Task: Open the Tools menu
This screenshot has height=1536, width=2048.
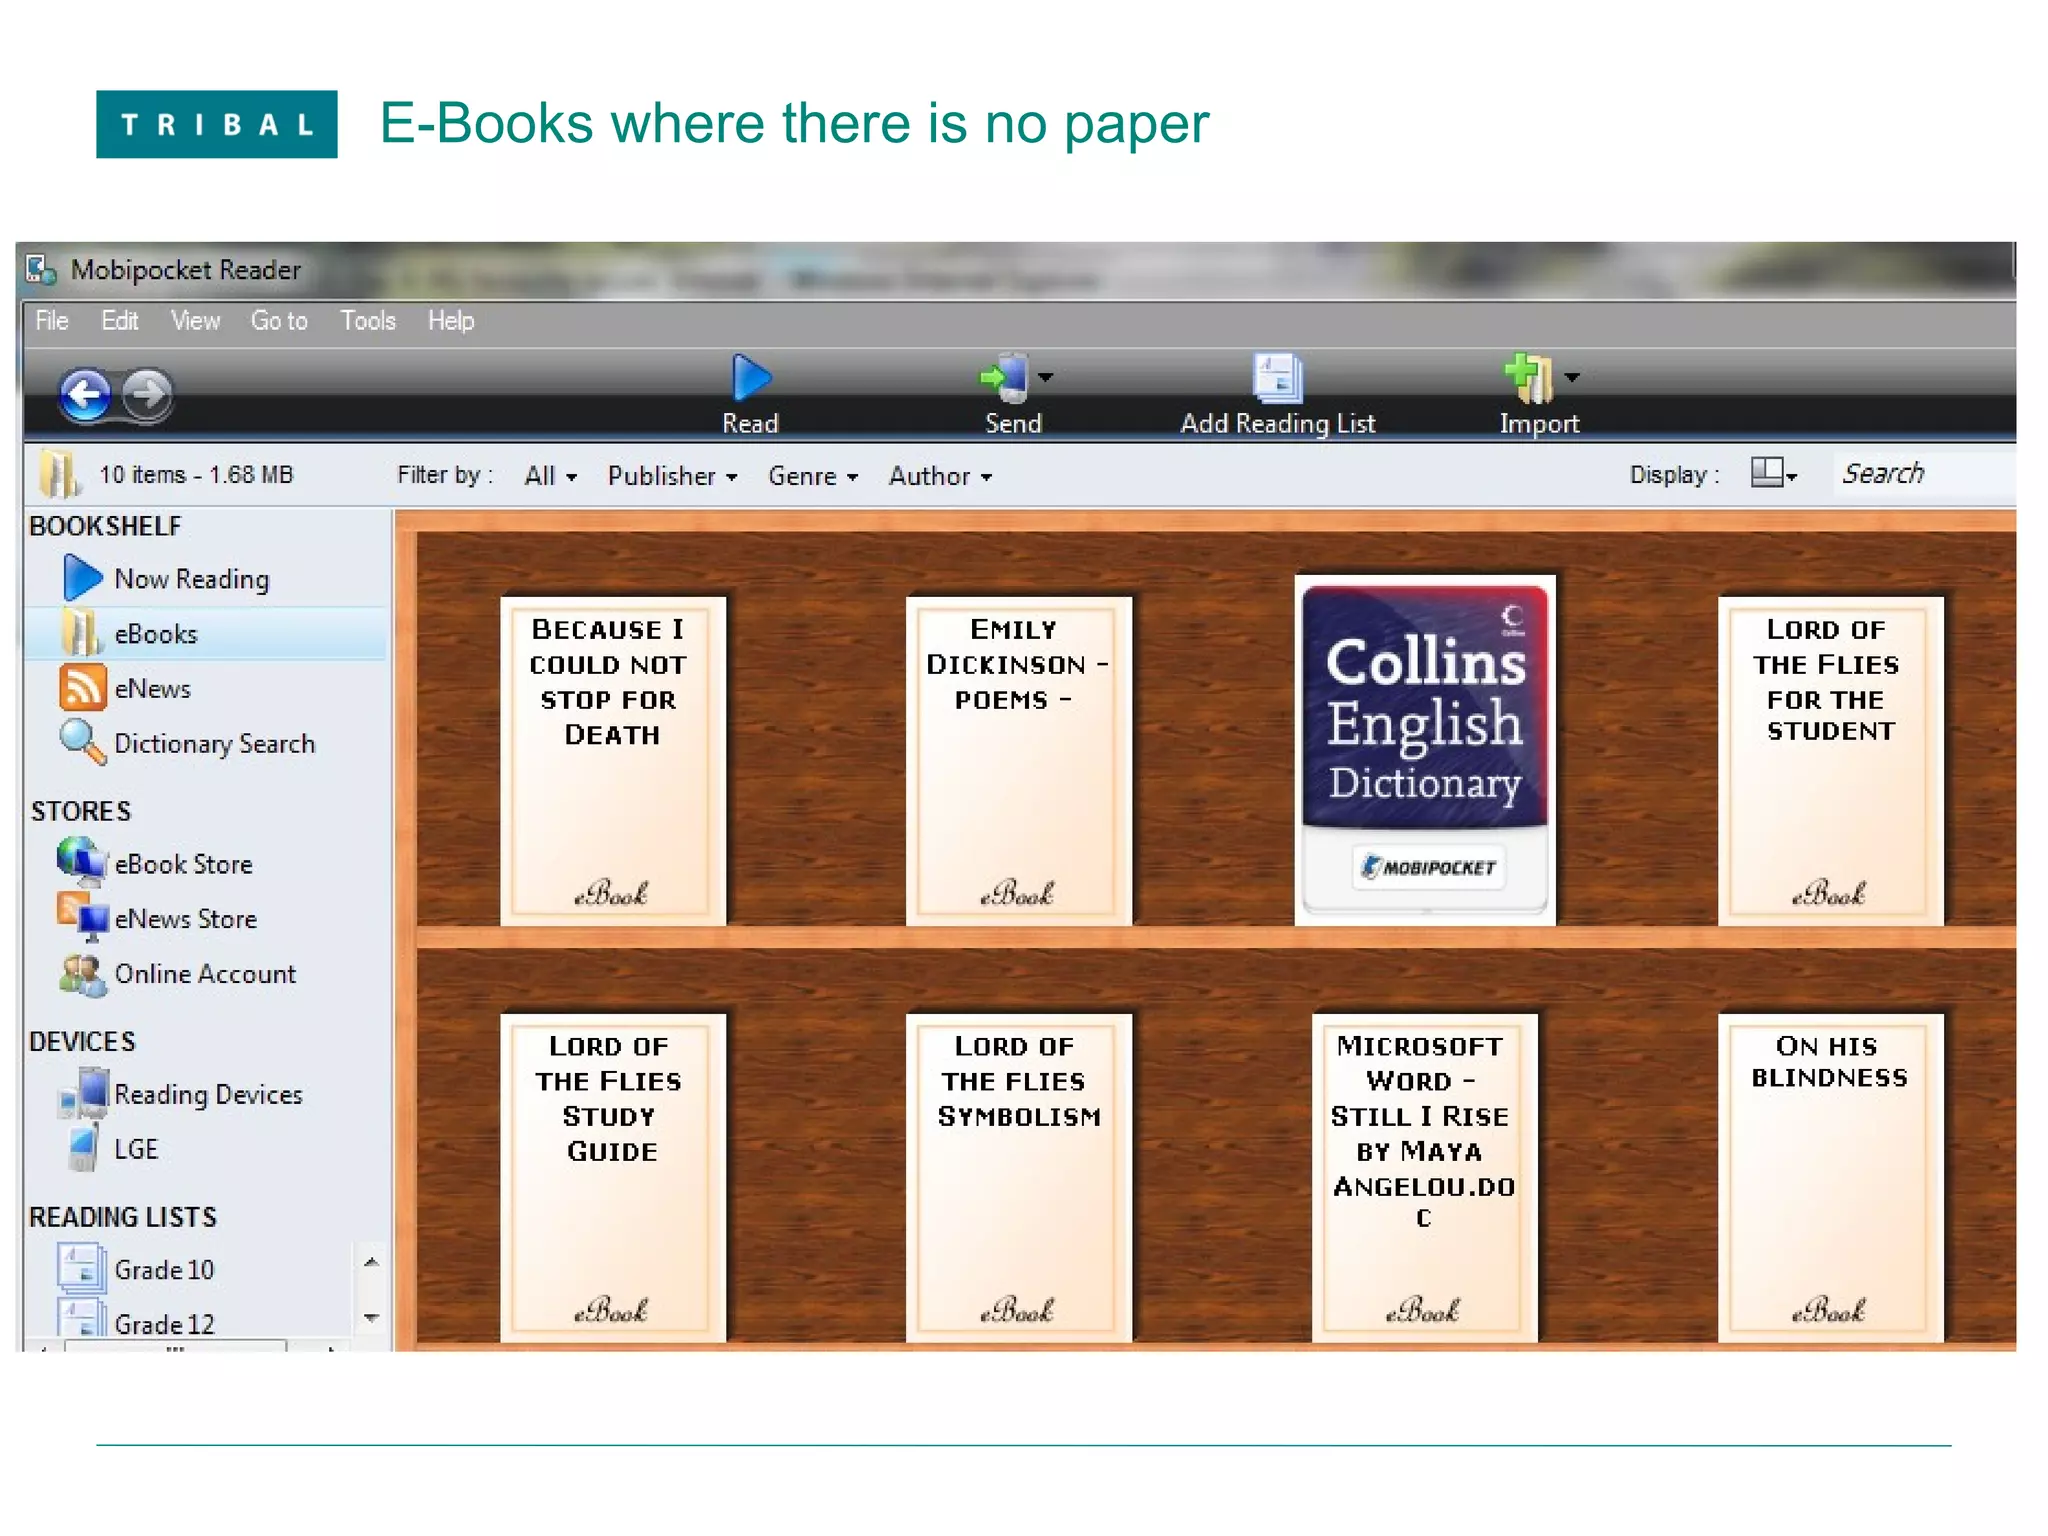Action: click(368, 321)
